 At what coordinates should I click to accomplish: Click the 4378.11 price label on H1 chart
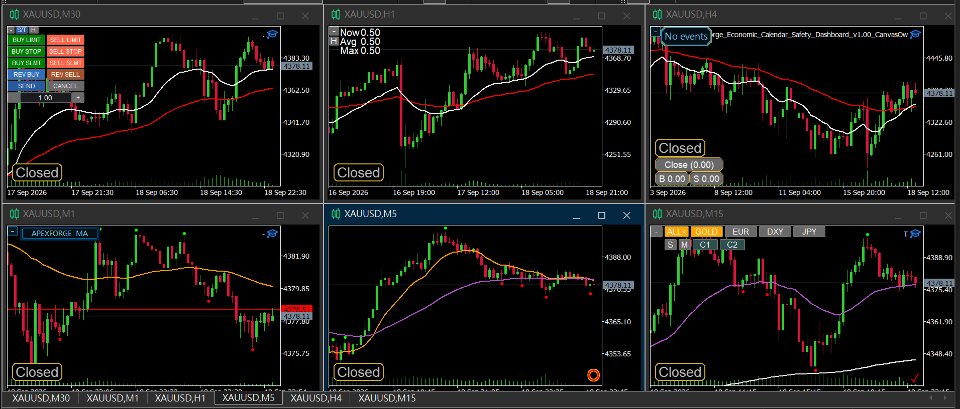[x=618, y=50]
